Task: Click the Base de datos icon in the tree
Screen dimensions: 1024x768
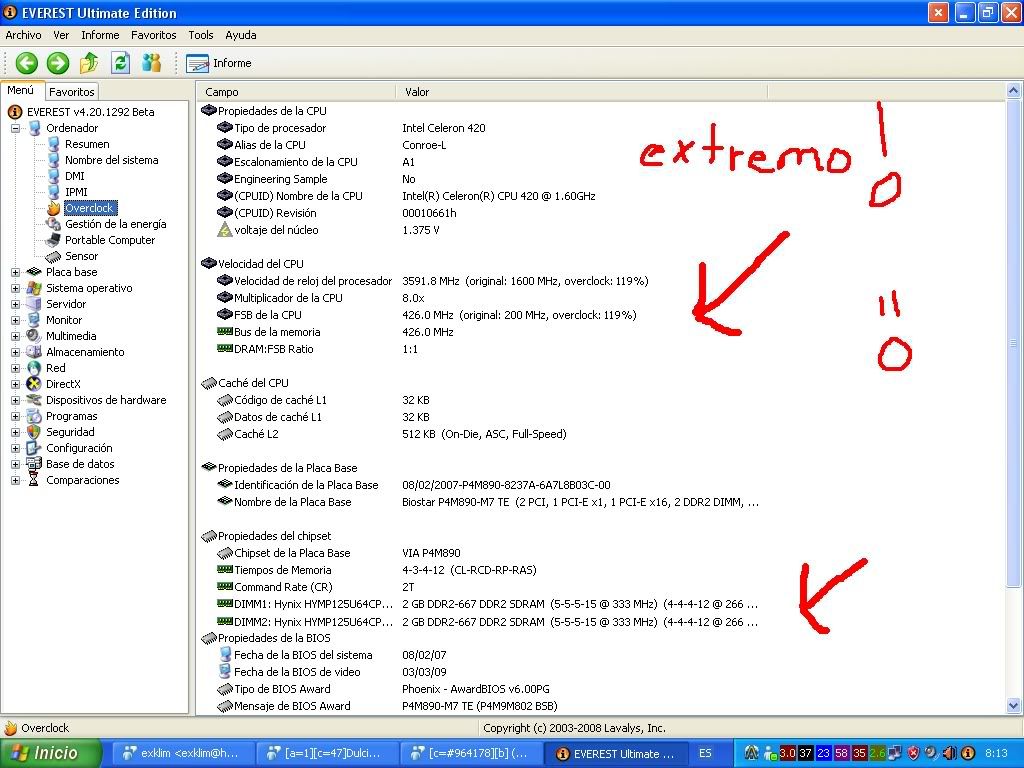Action: point(34,464)
